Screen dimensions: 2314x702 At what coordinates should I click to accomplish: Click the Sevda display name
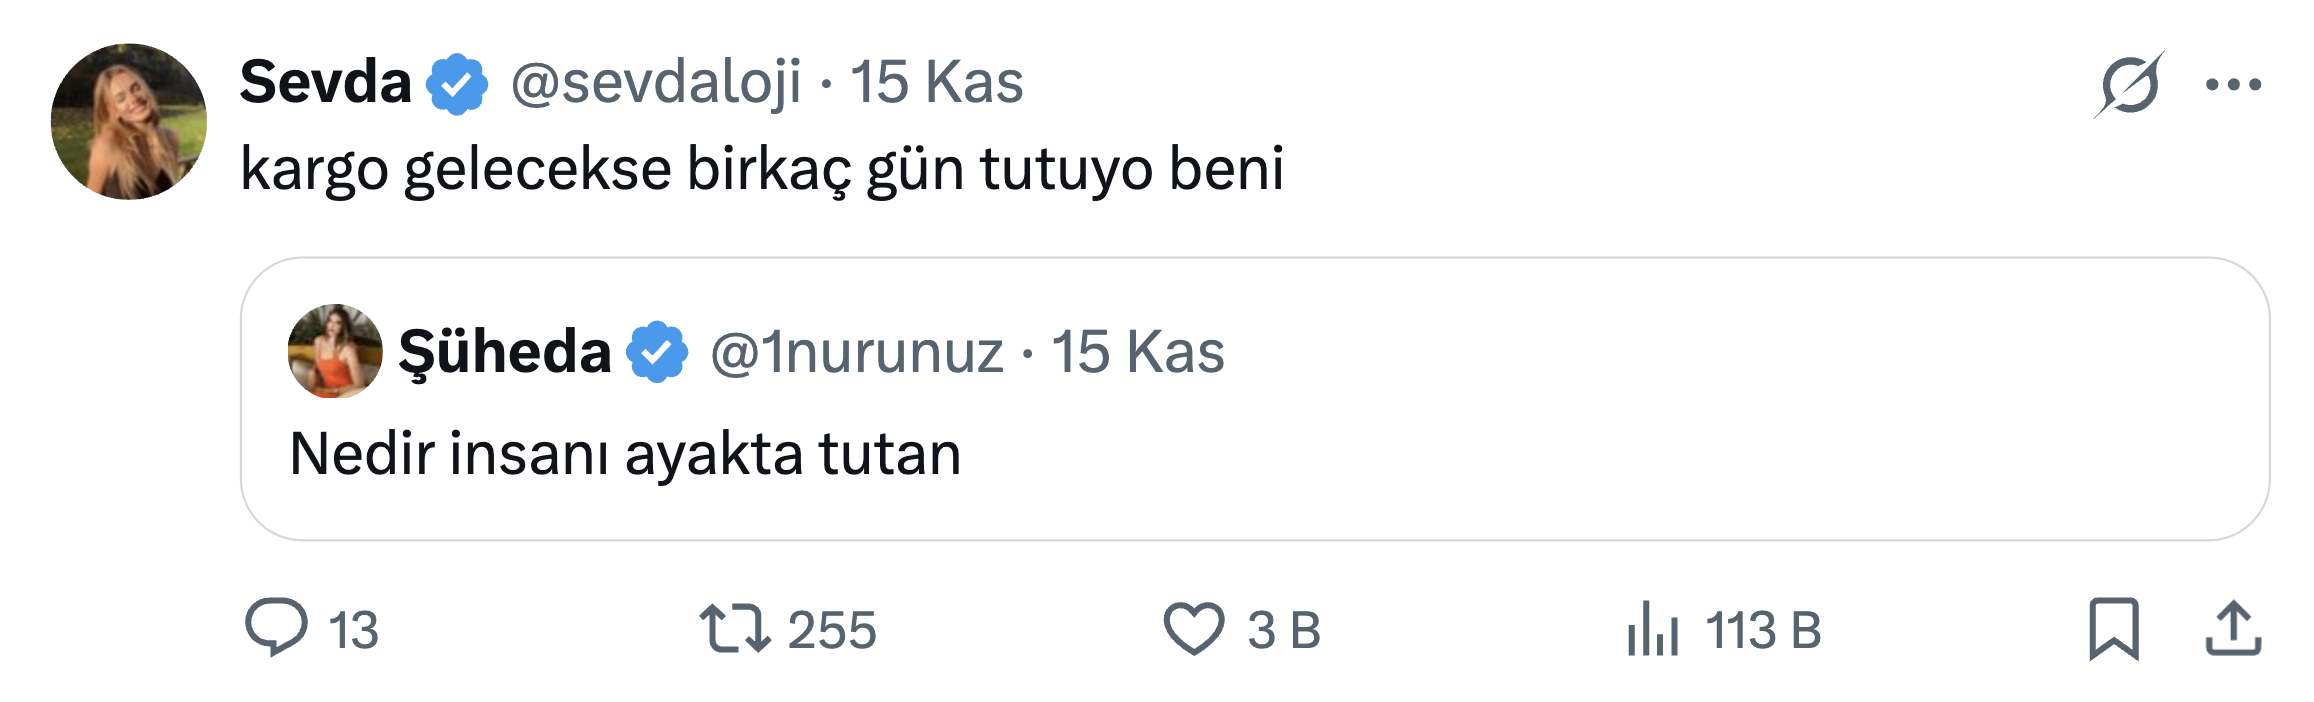pos(326,82)
